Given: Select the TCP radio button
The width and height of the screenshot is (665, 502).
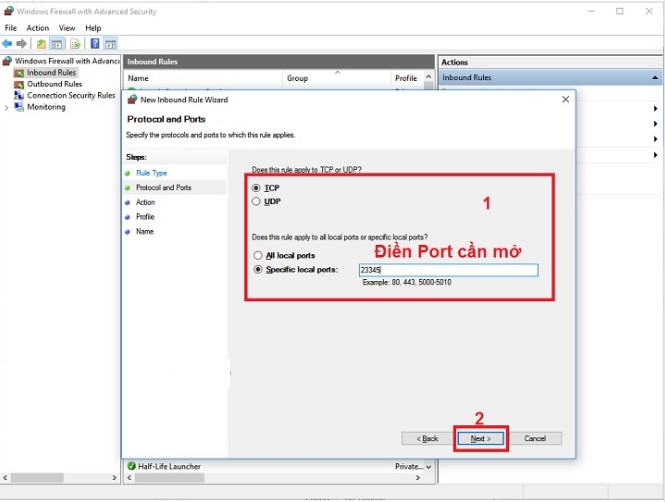Looking at the screenshot, I should click(x=257, y=187).
